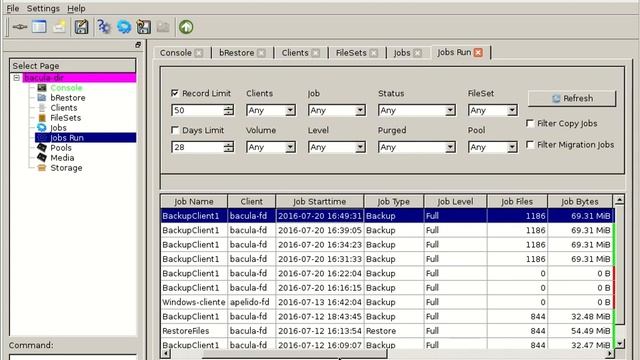
Task: Close the Console tab
Action: [199, 53]
